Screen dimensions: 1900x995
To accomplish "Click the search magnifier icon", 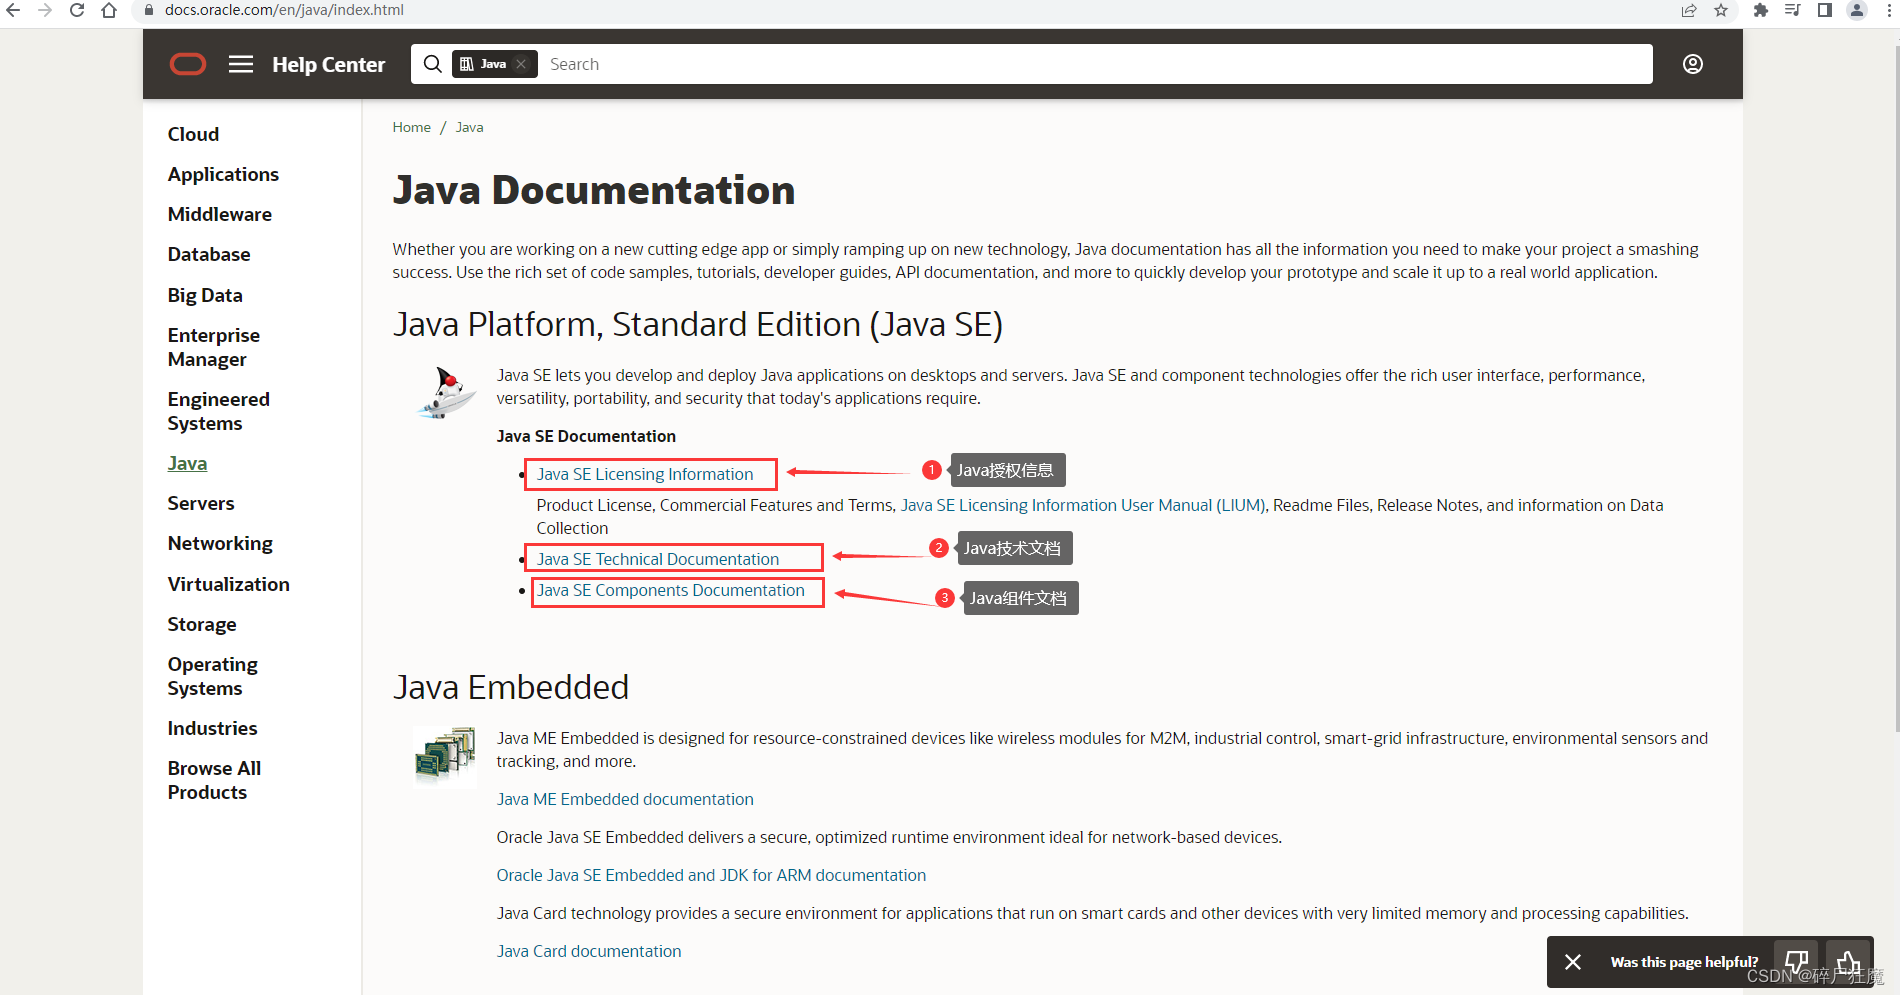I will coord(432,64).
